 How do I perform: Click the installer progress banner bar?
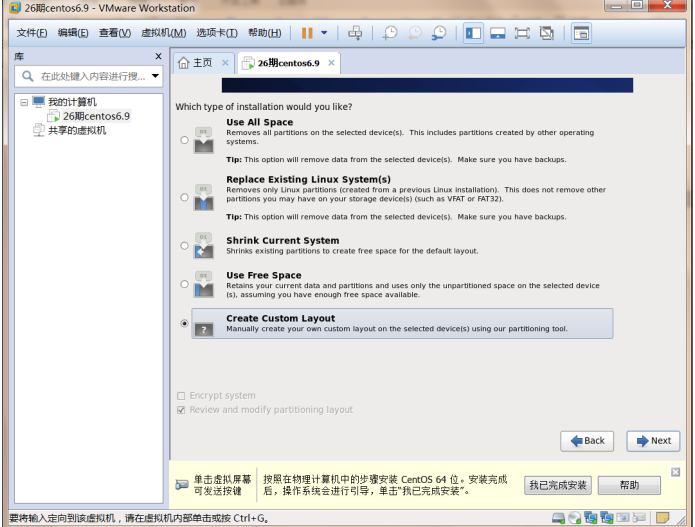(427, 86)
